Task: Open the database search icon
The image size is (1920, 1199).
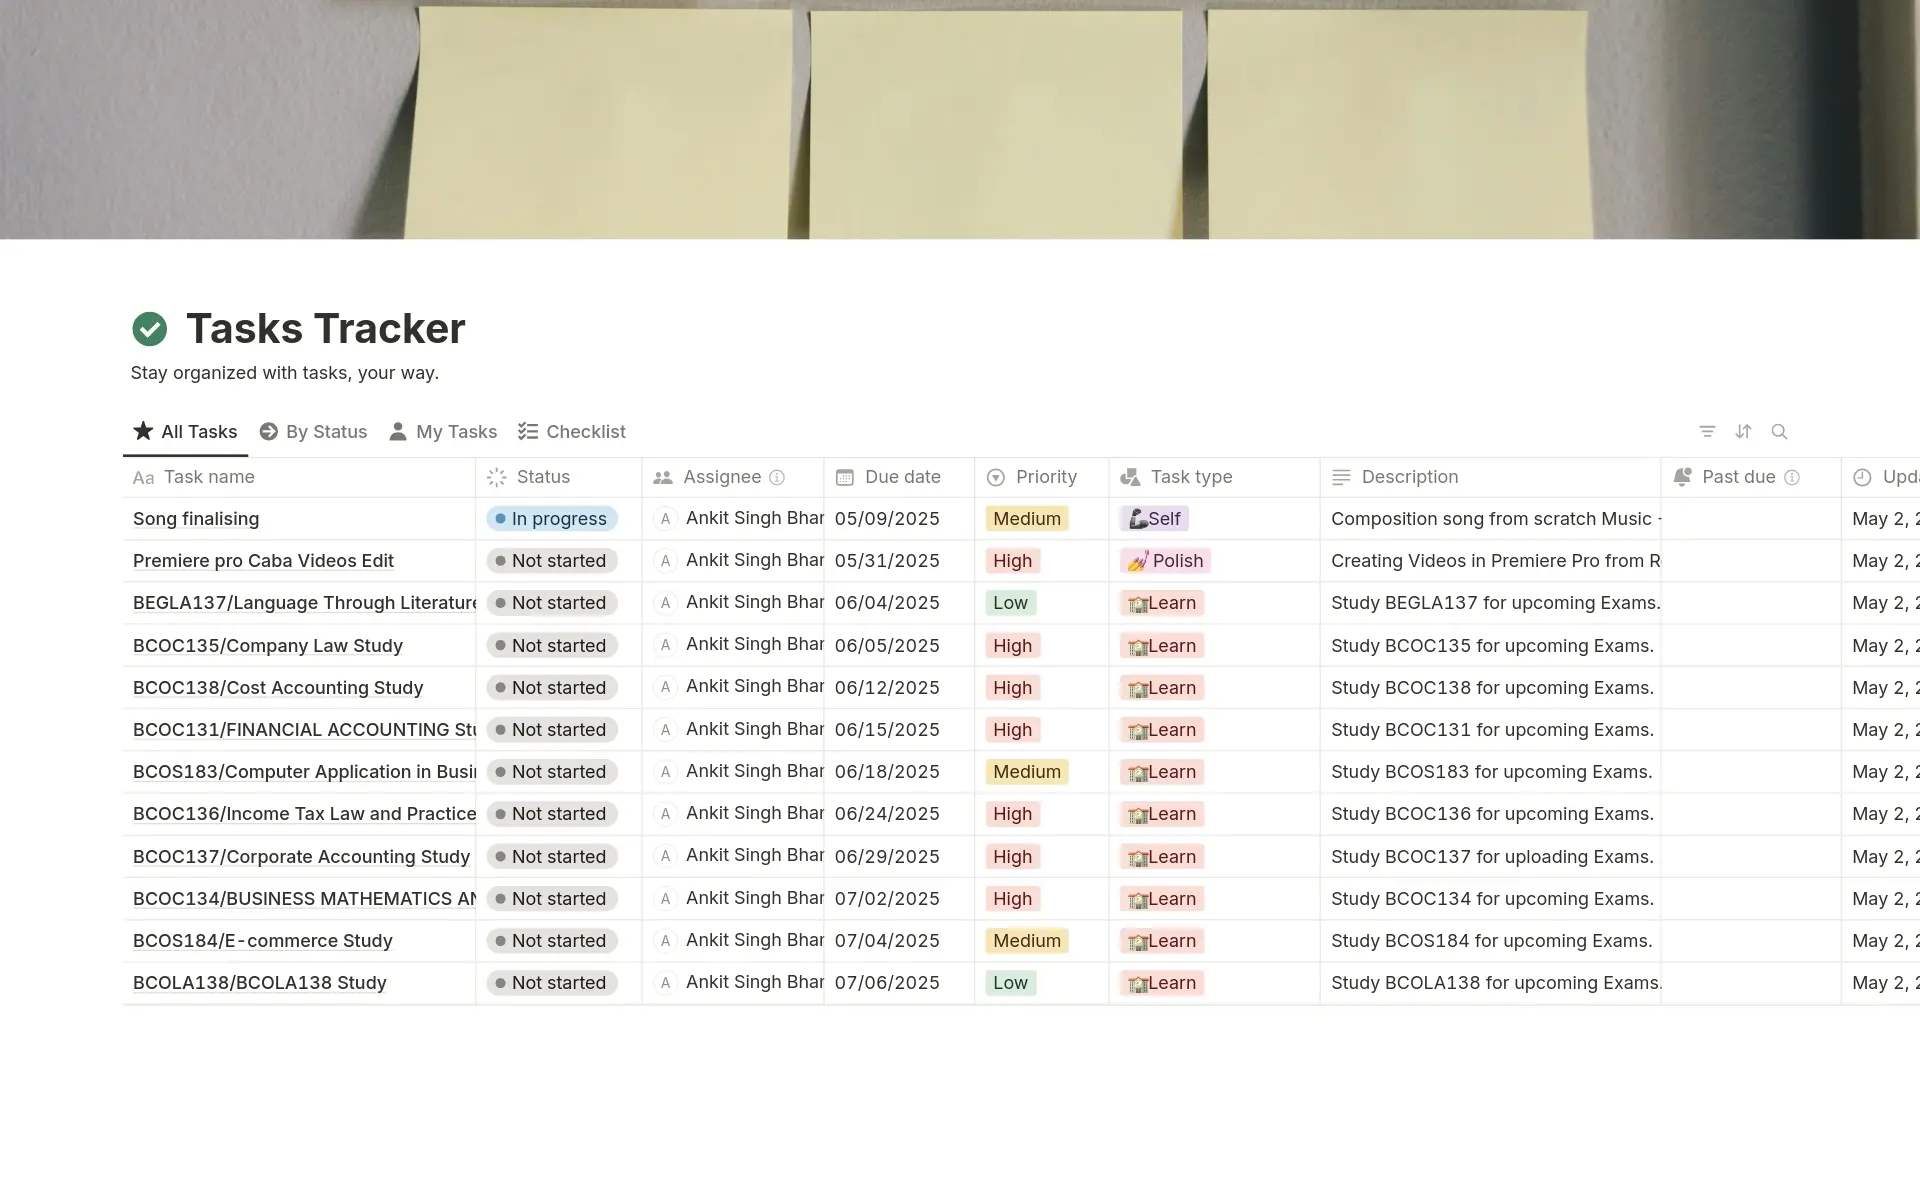Action: click(x=1779, y=432)
